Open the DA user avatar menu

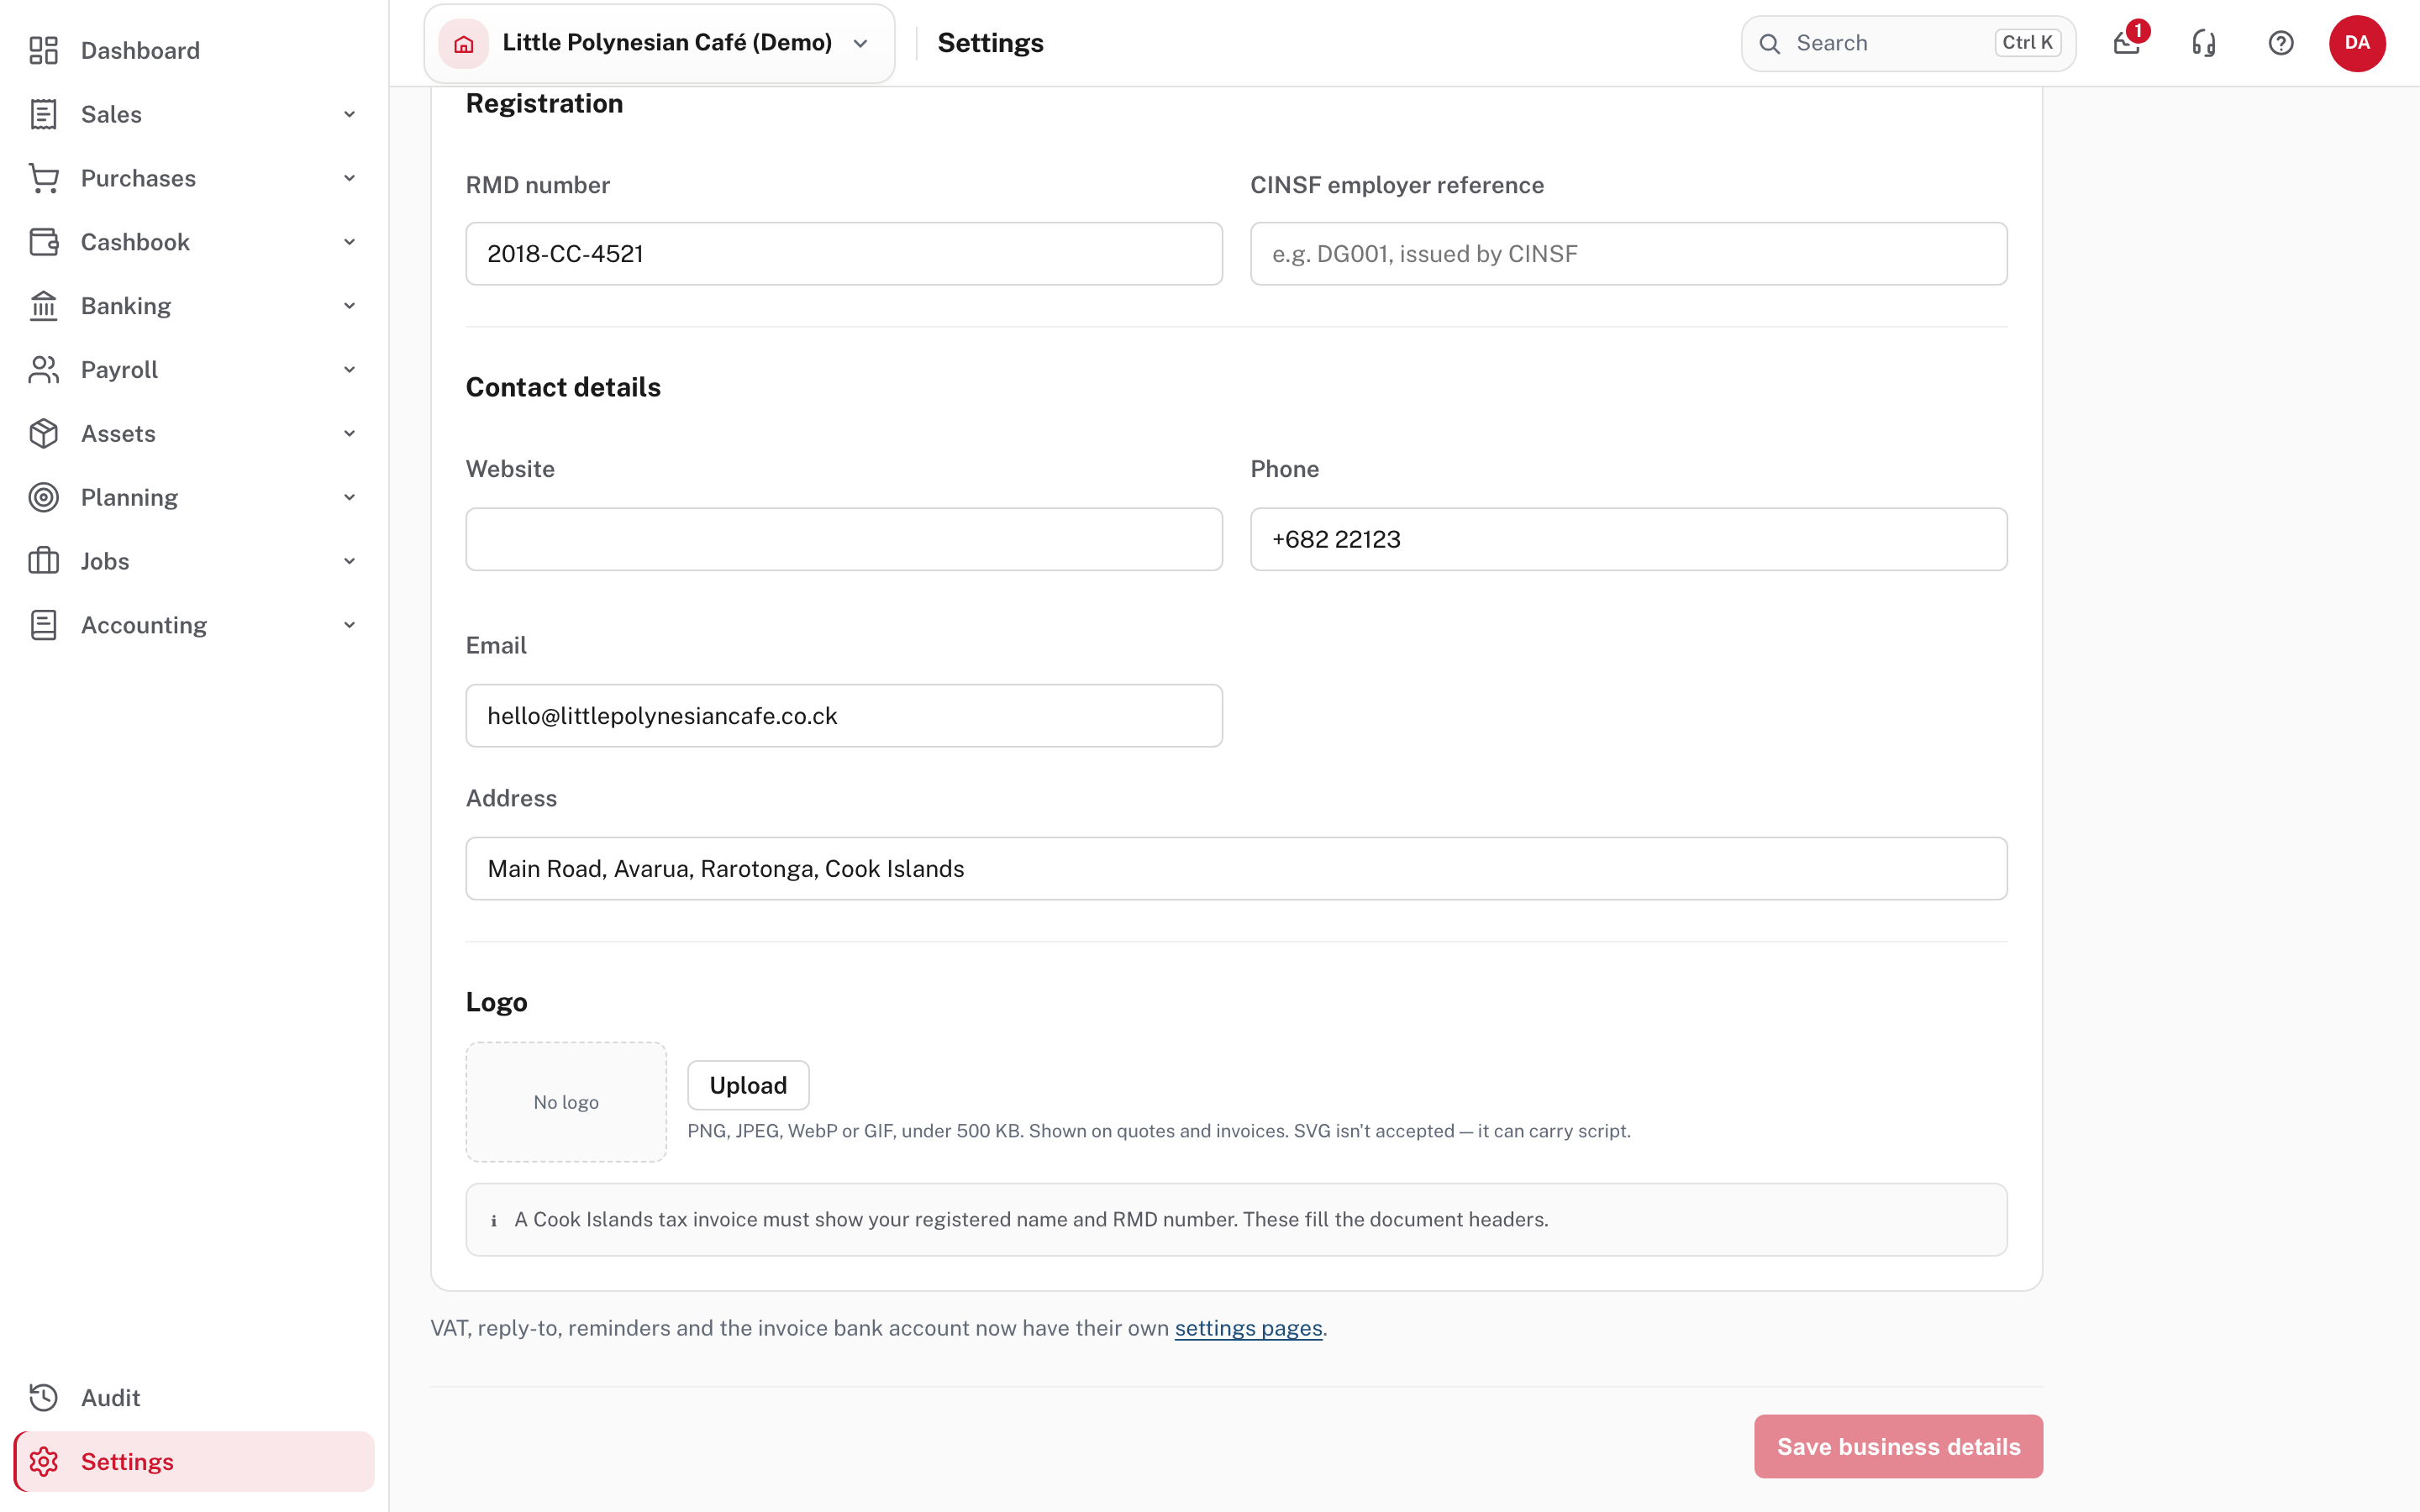tap(2357, 43)
